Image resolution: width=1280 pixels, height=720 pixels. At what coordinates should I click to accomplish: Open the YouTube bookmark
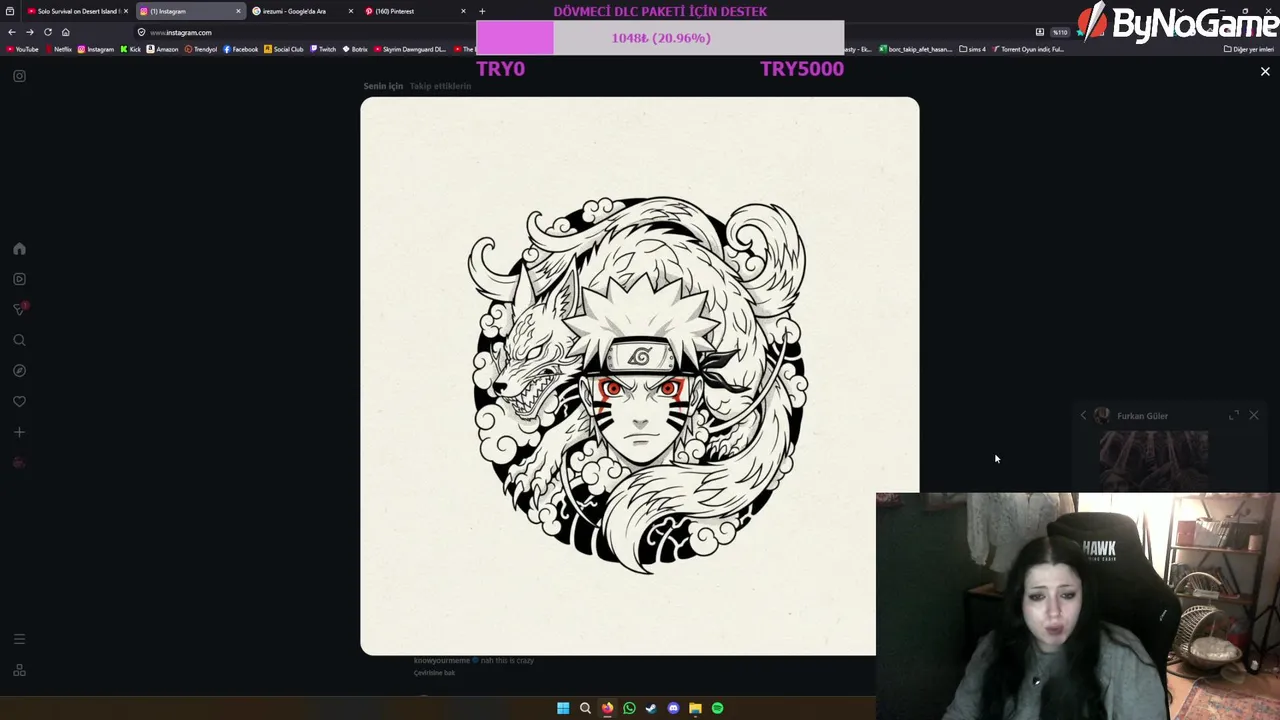(22, 49)
